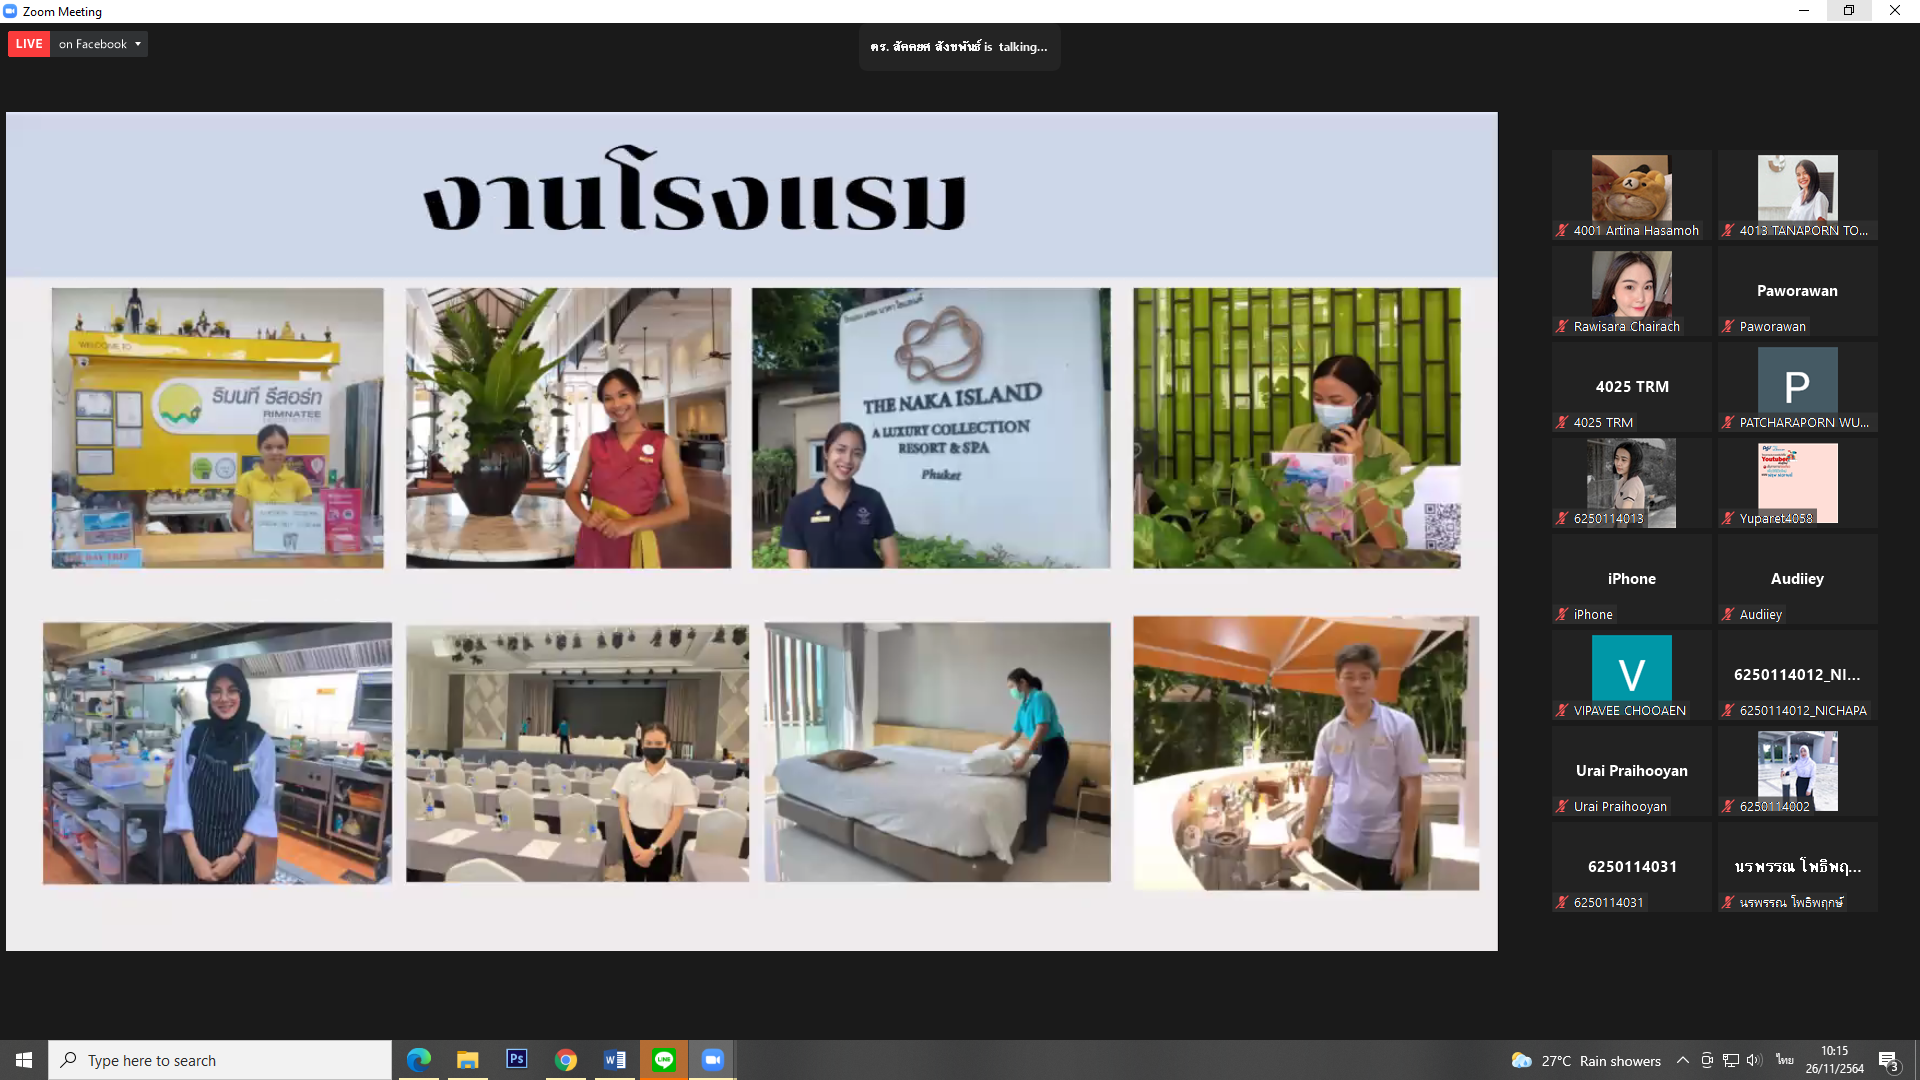Click muted mic icon for Rawisara Chairach

1562,327
